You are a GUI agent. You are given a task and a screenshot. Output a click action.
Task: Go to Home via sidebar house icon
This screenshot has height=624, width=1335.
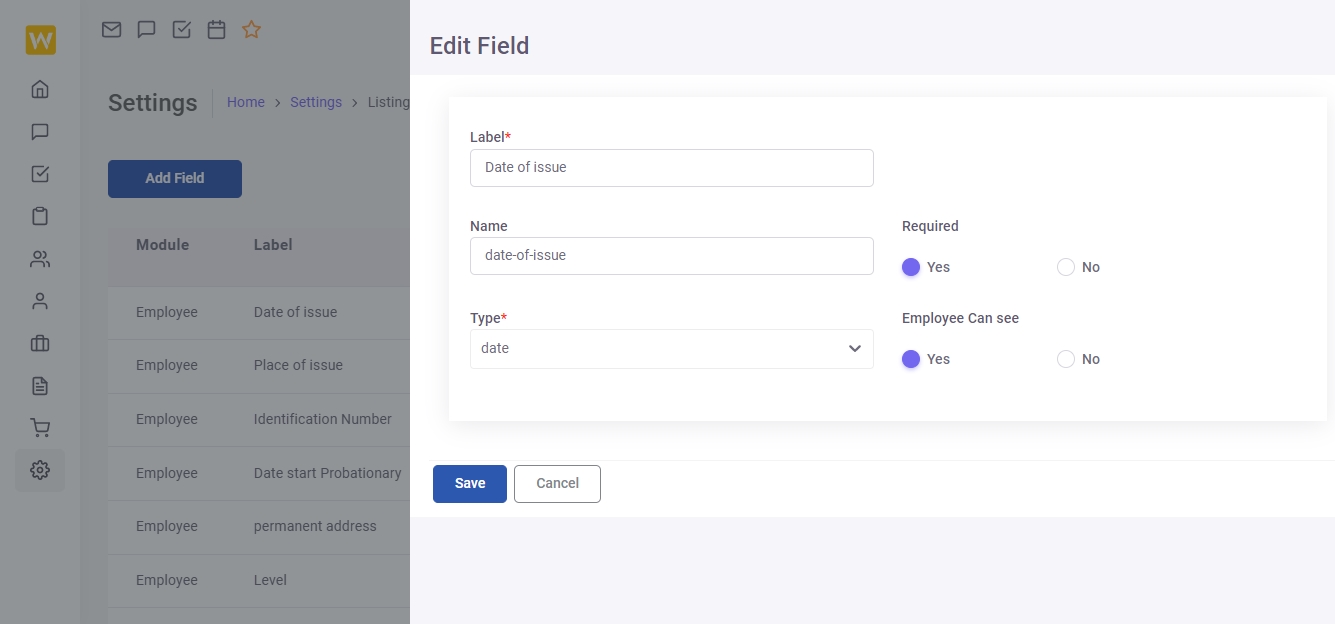tap(40, 89)
